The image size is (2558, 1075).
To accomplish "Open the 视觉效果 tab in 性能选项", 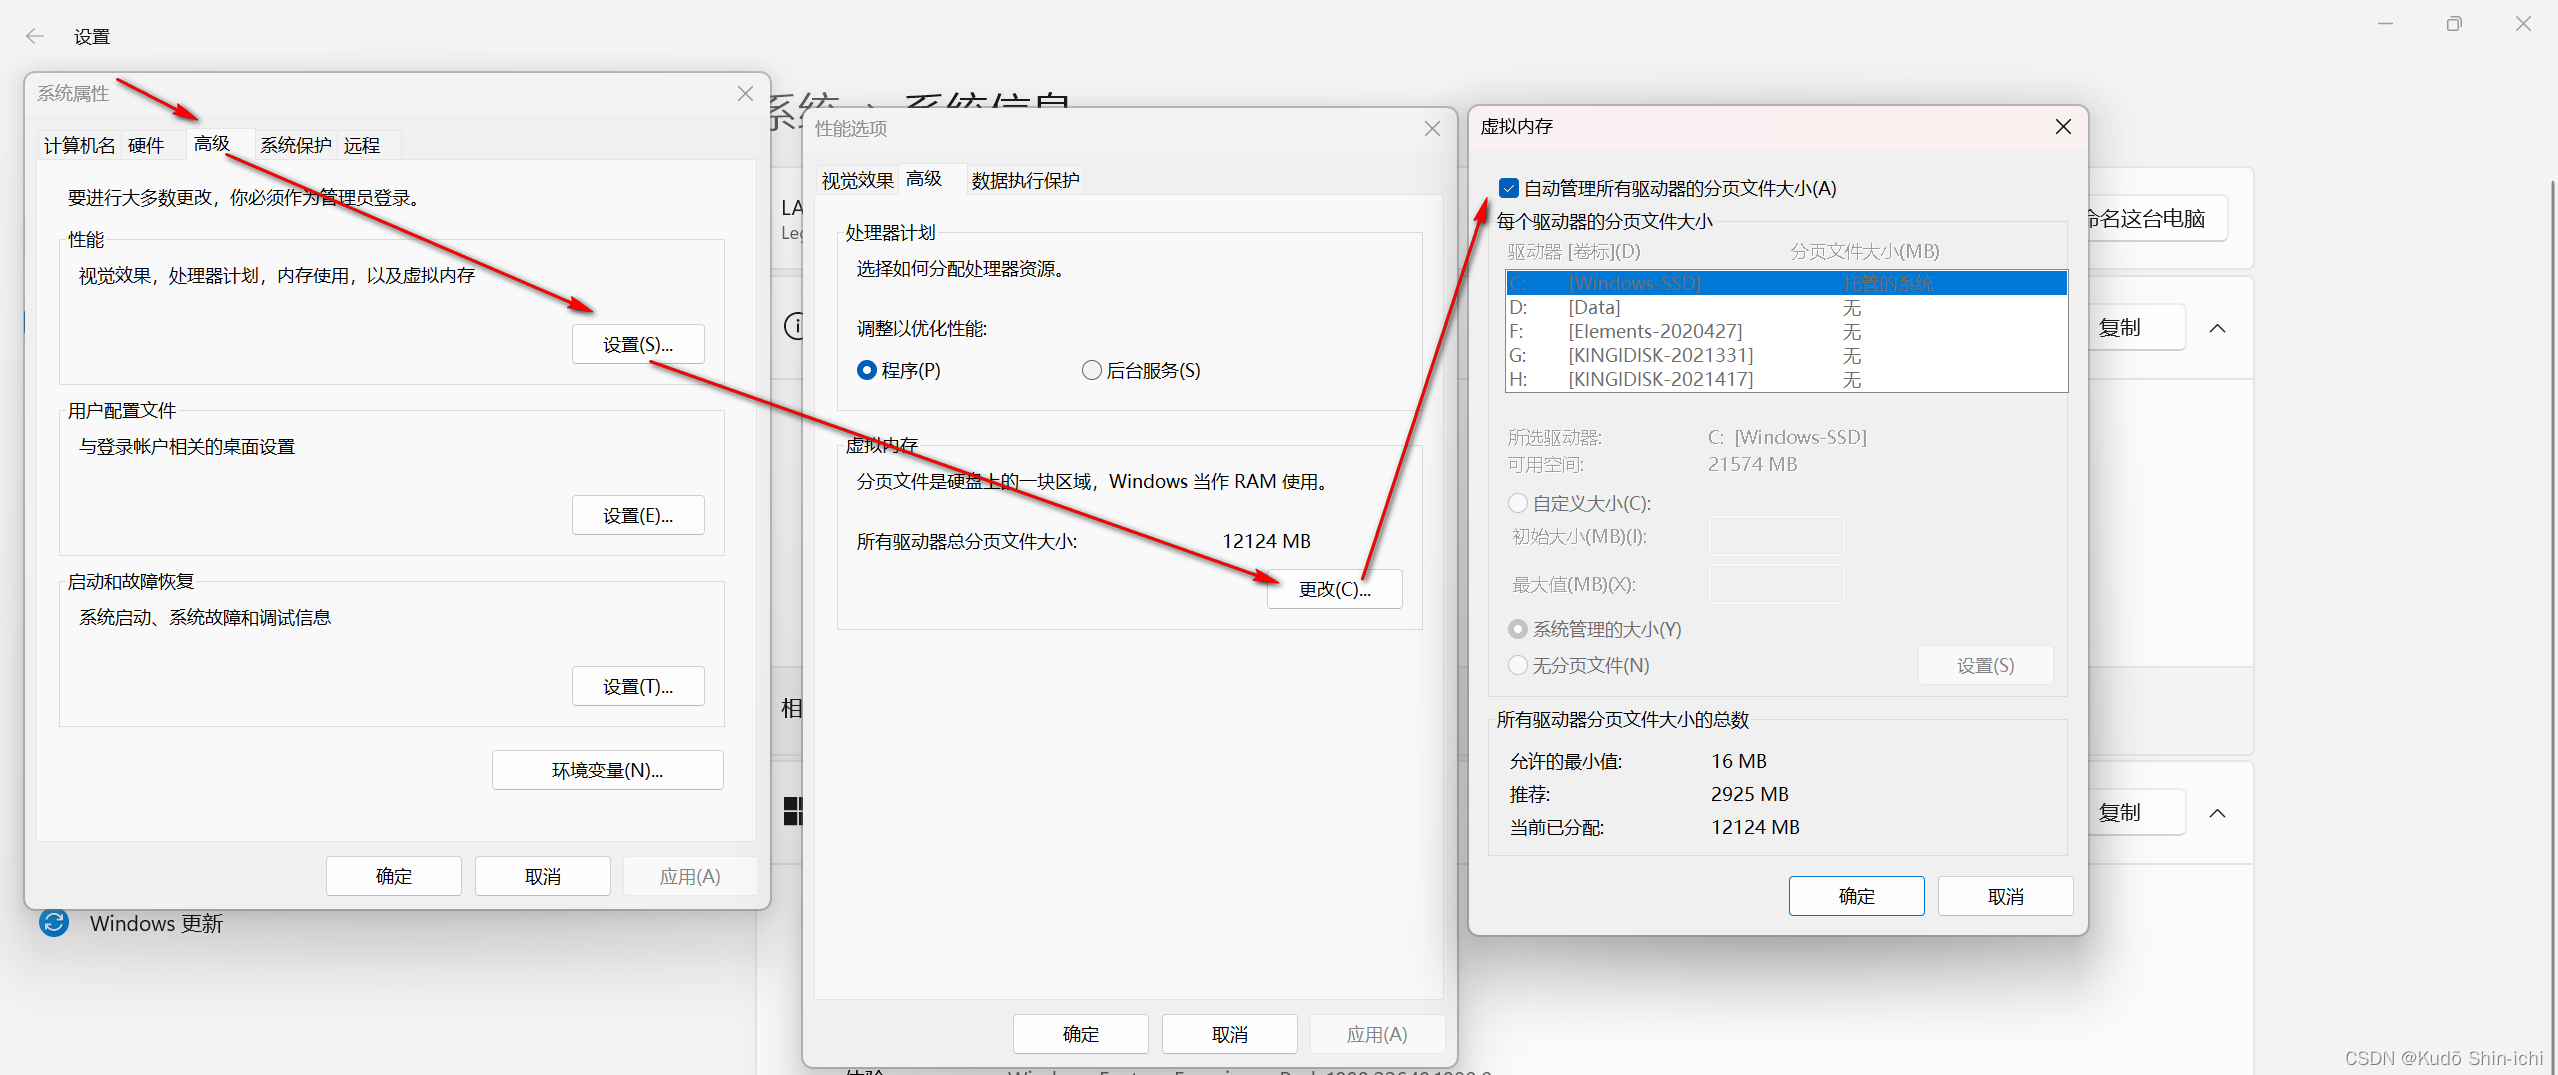I will [x=857, y=180].
